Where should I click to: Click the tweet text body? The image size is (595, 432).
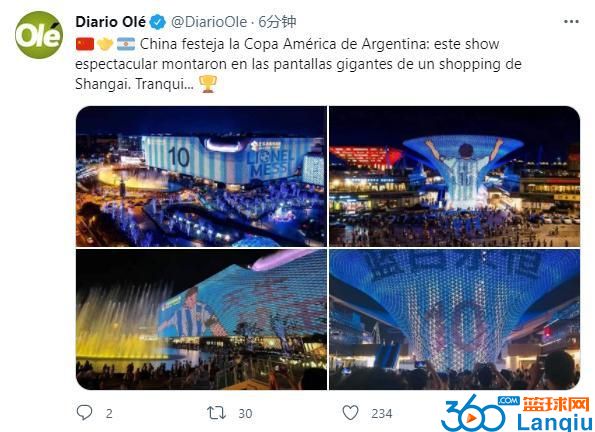click(x=298, y=64)
